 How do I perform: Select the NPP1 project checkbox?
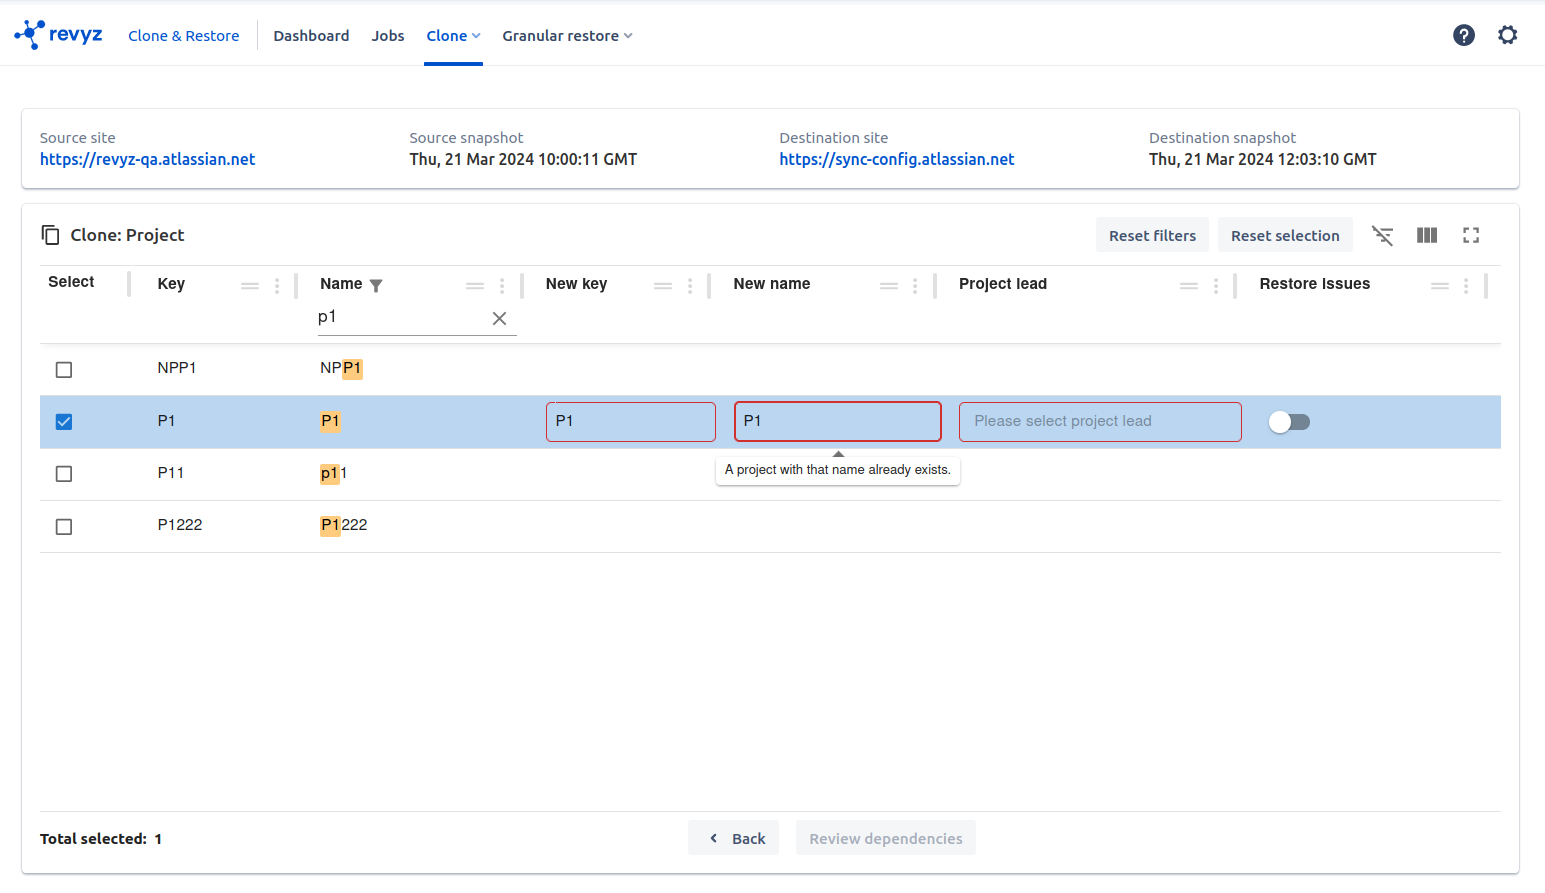tap(64, 370)
